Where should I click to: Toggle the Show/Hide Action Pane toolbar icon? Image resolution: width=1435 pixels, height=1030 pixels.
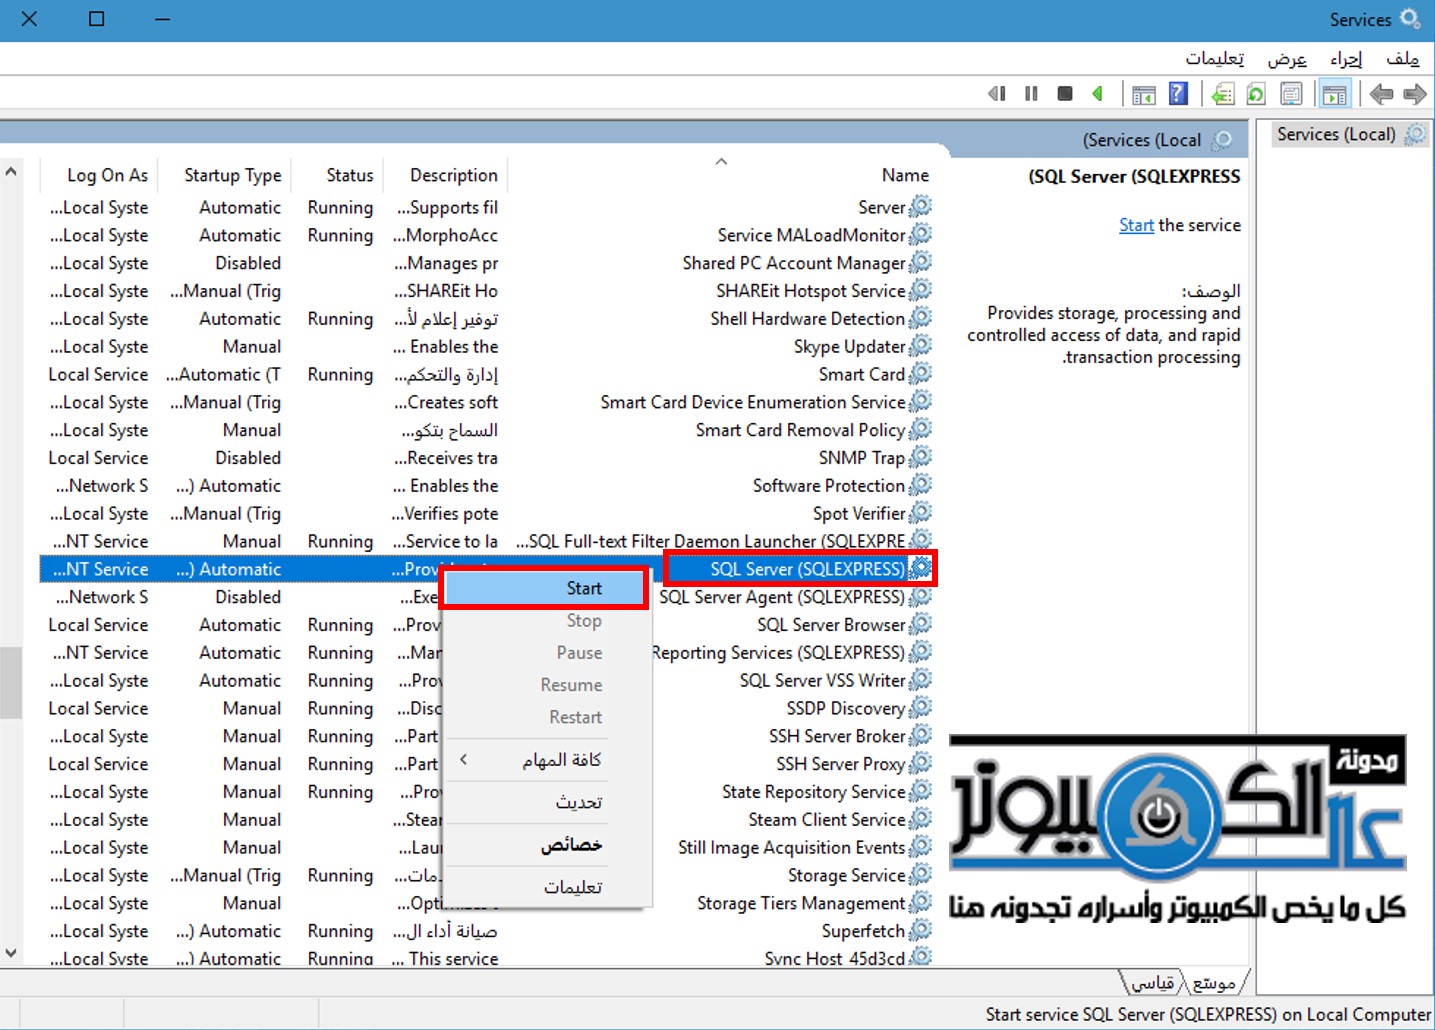click(x=1144, y=95)
